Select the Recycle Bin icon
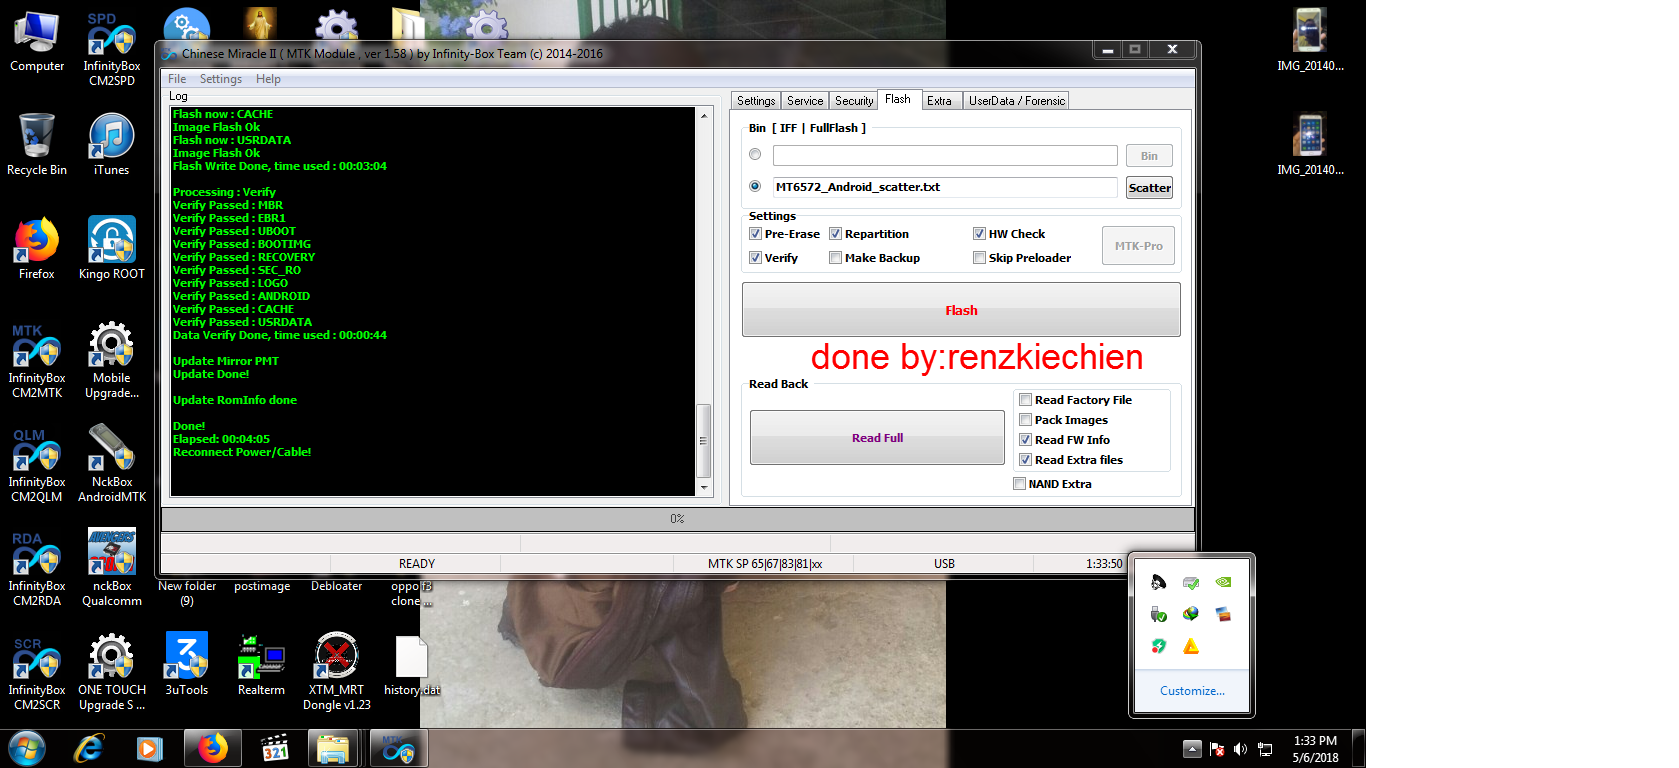This screenshot has height=768, width=1679. coord(37,145)
